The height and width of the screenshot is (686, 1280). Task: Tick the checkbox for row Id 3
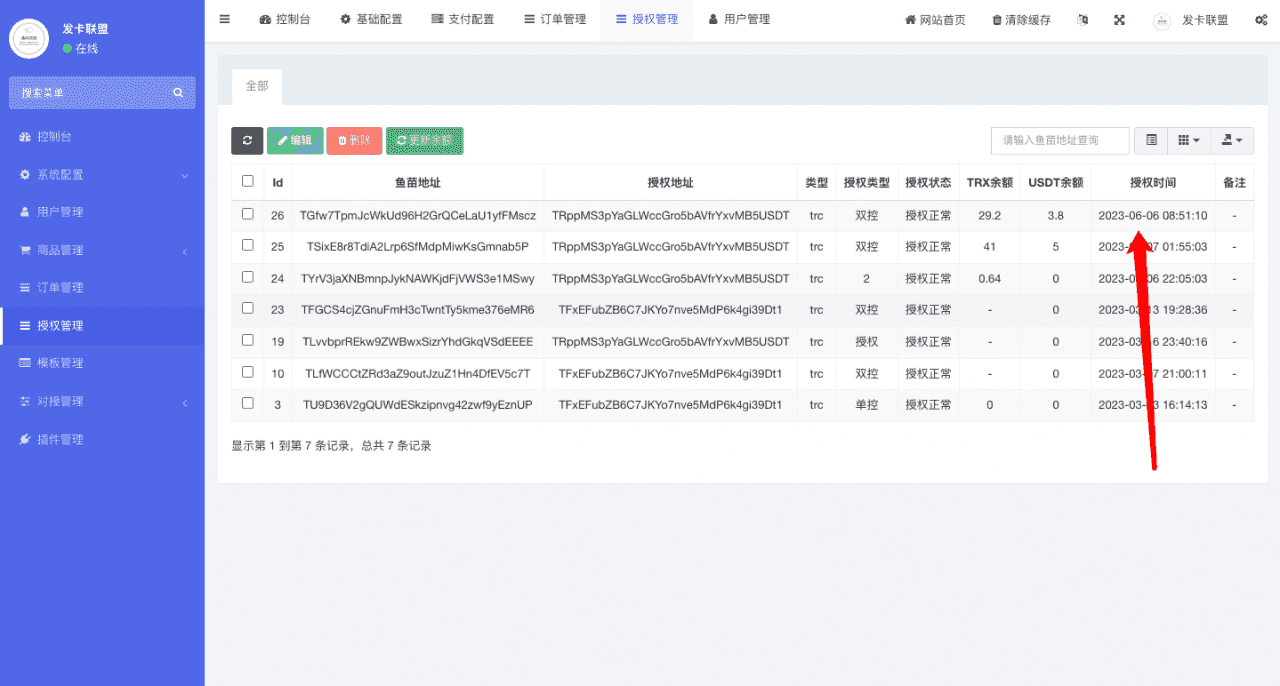(248, 404)
